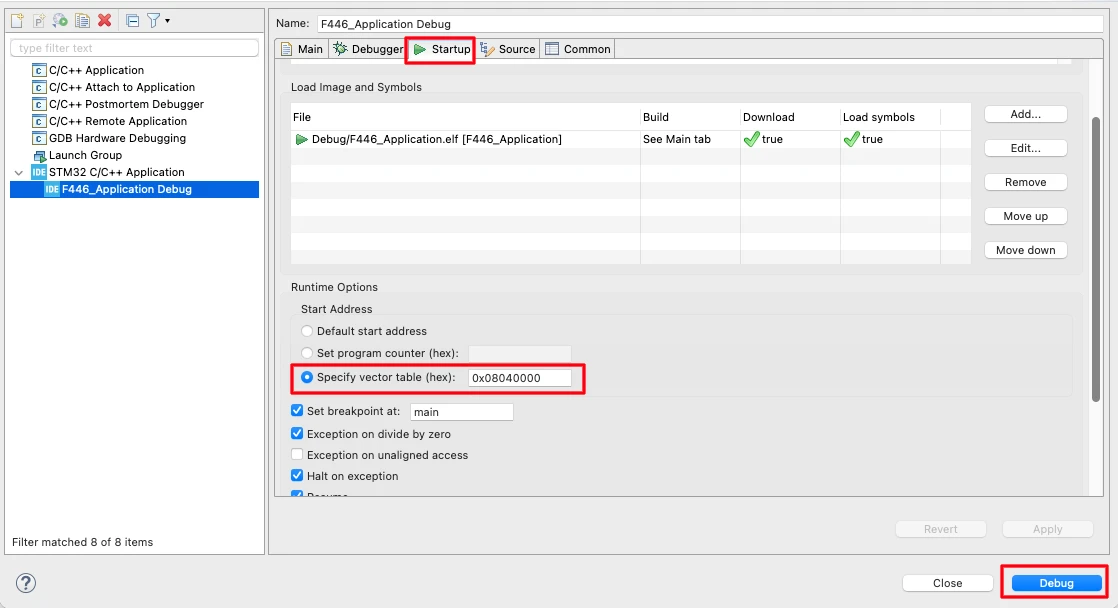Click the export launch configurations icon
Image resolution: width=1118 pixels, height=608 pixels.
coord(60,20)
